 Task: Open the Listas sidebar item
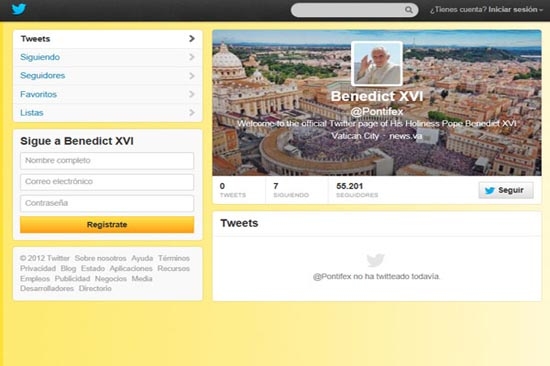point(107,113)
